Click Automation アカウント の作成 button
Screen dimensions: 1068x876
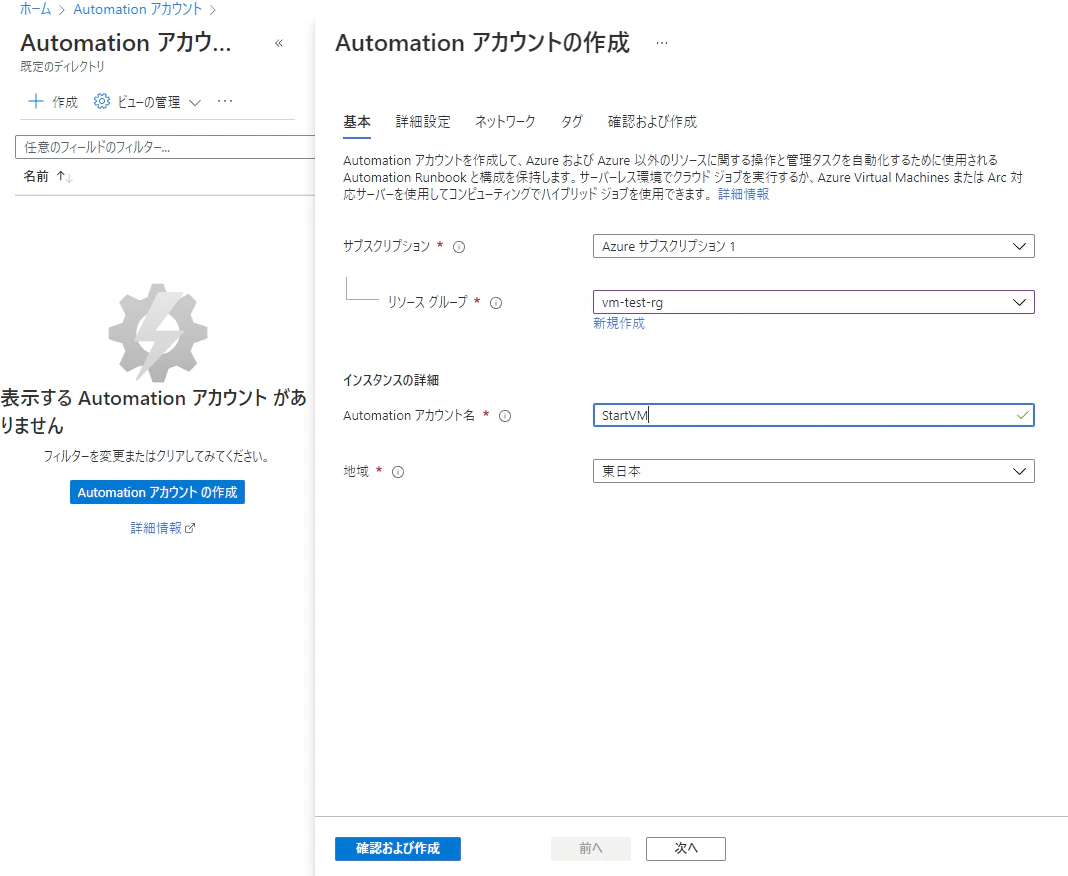pyautogui.click(x=157, y=492)
